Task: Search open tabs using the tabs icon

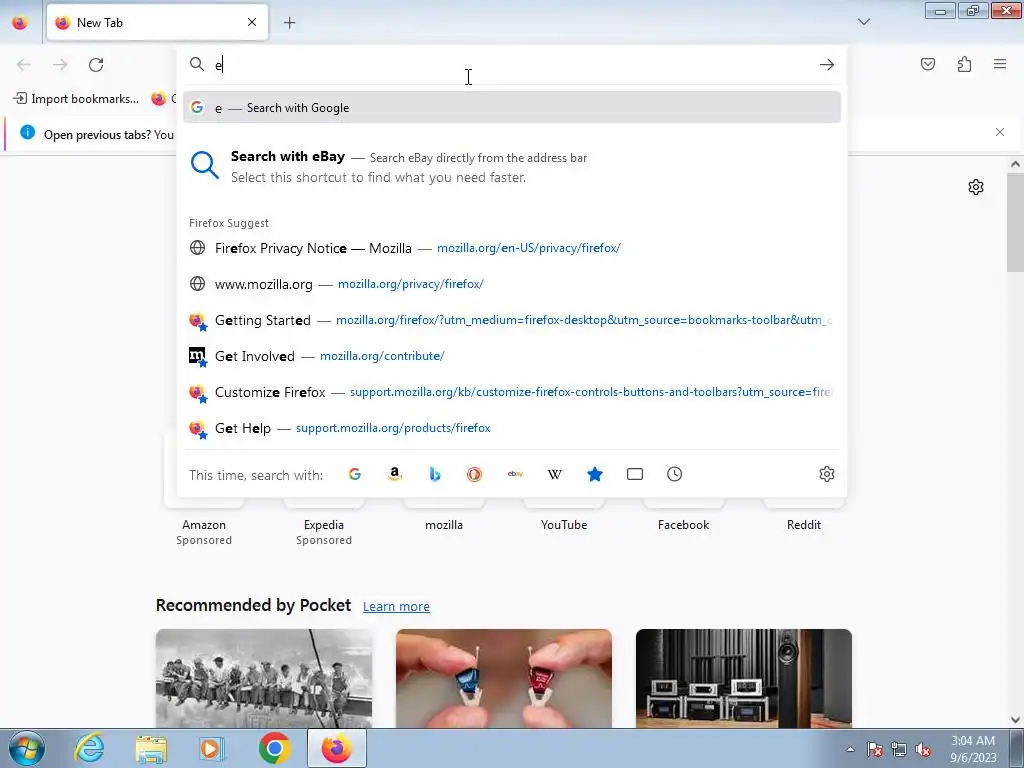Action: (x=635, y=474)
